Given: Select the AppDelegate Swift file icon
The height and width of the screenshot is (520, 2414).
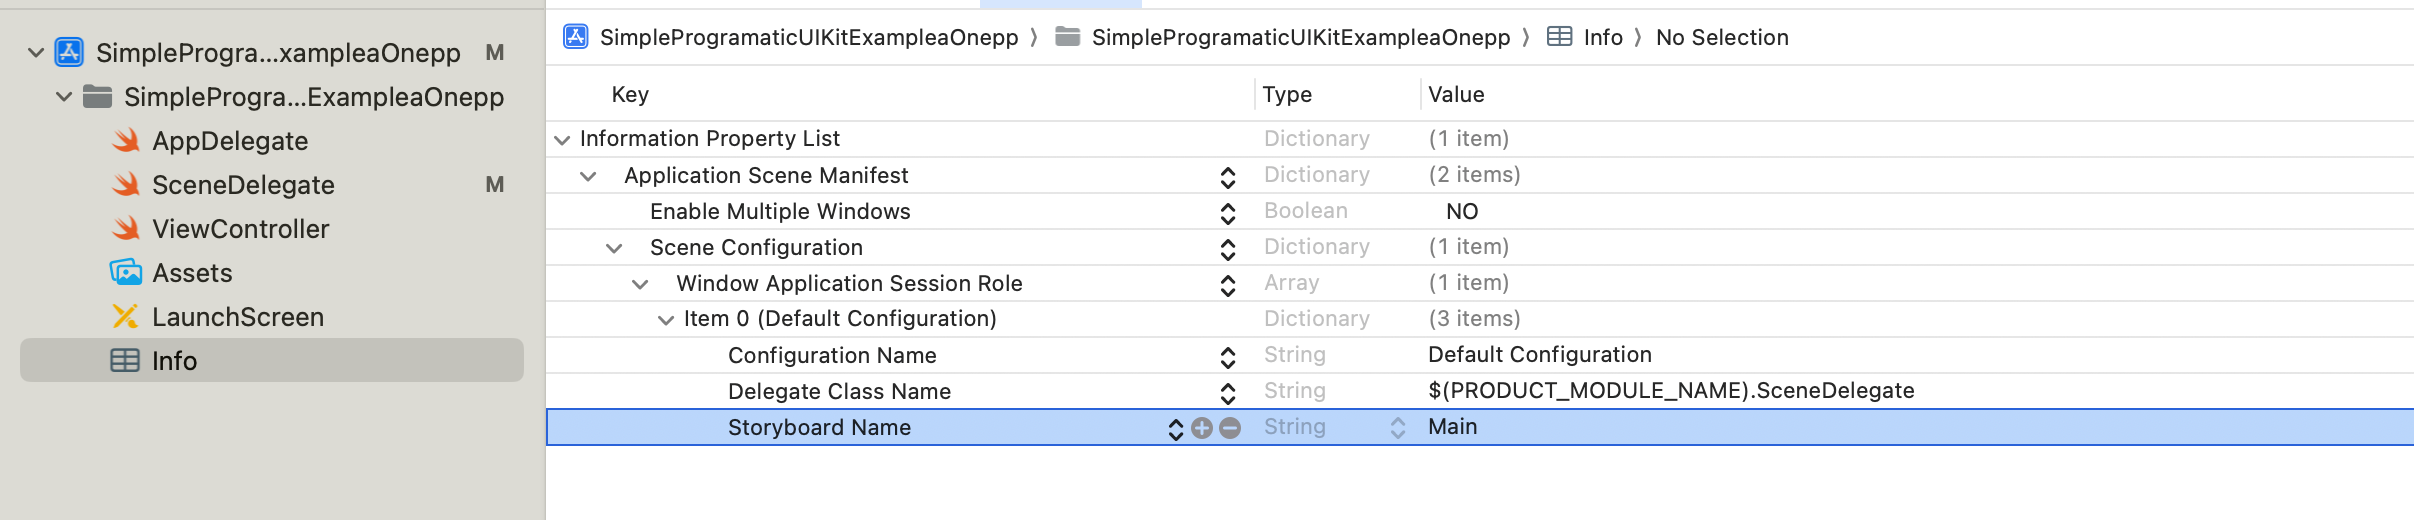Looking at the screenshot, I should 126,141.
